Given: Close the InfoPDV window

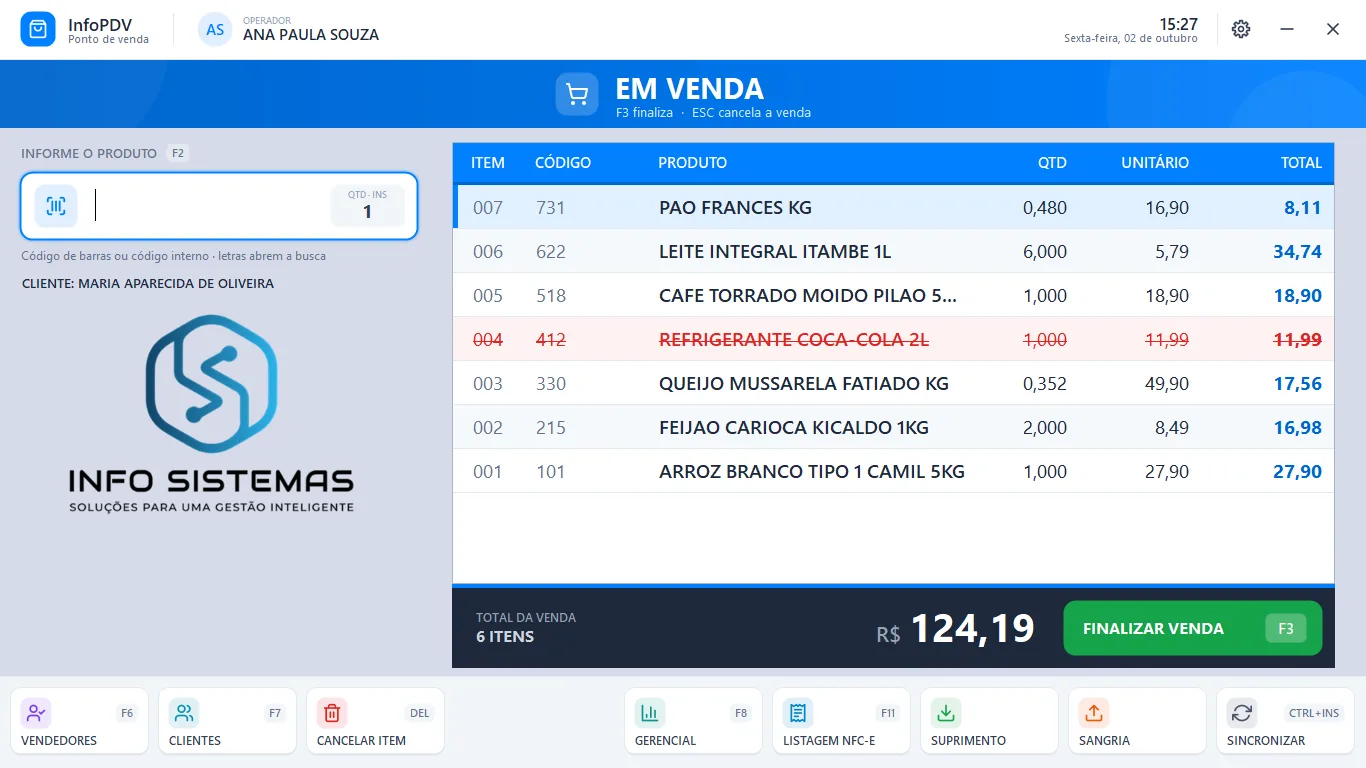Looking at the screenshot, I should [x=1333, y=29].
